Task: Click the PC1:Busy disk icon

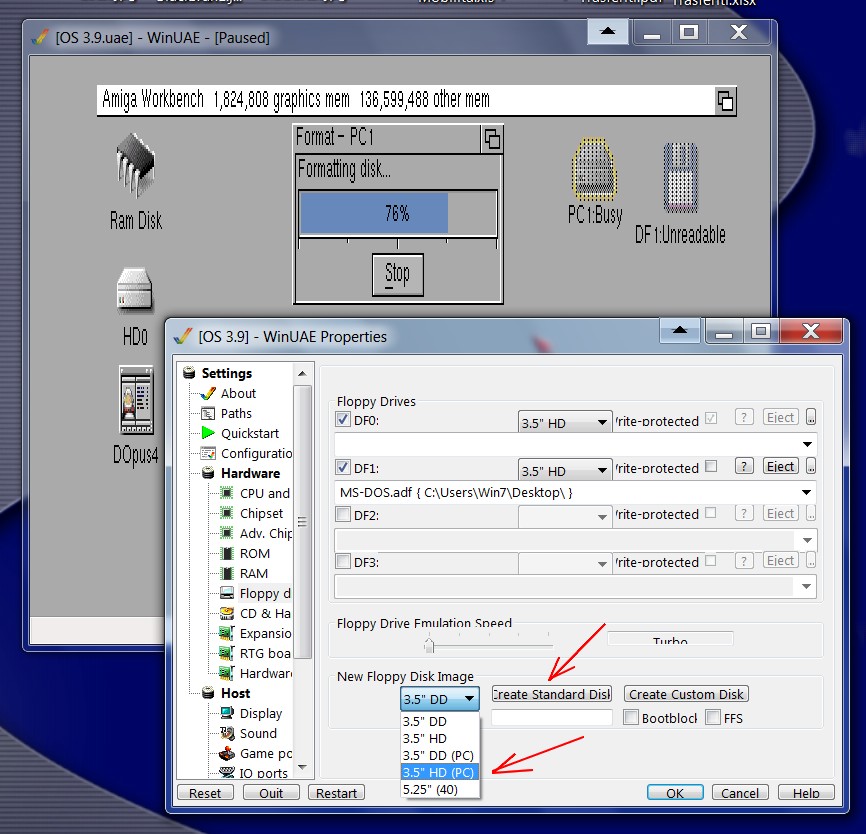Action: [x=594, y=172]
